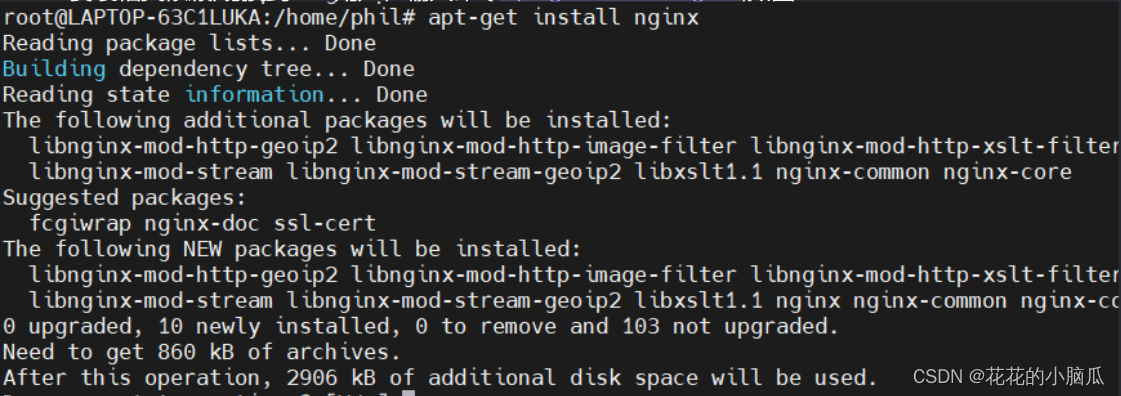The width and height of the screenshot is (1121, 396).
Task: Click the CSDN watermark at bottom right
Action: pyautogui.click(x=1009, y=376)
